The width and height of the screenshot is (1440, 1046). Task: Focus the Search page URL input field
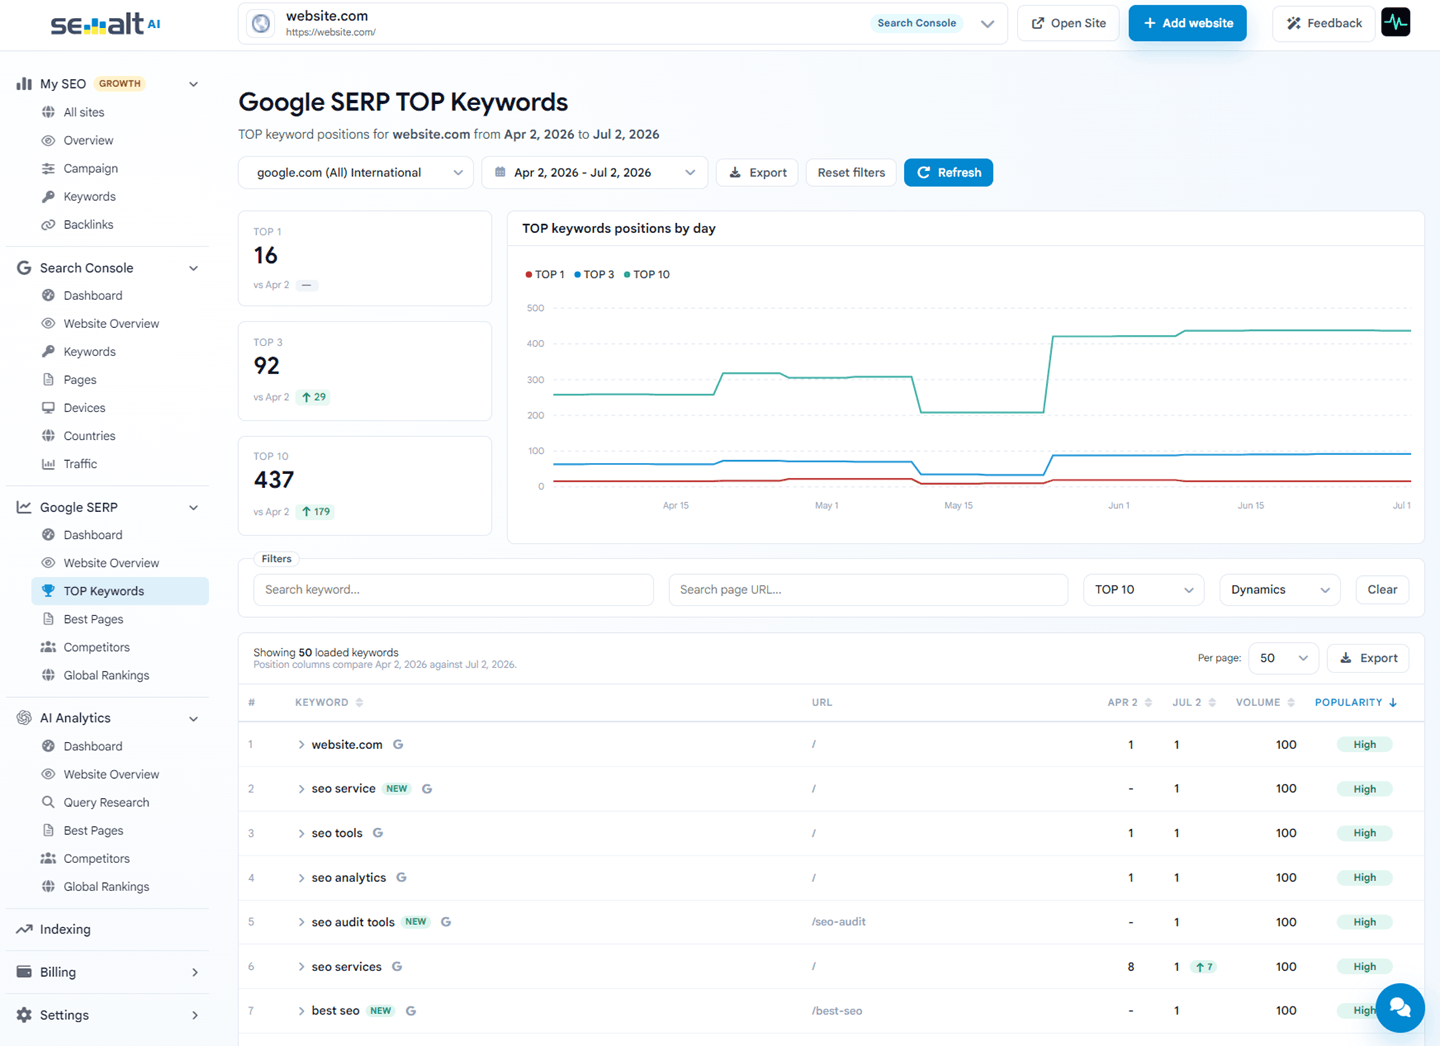868,589
